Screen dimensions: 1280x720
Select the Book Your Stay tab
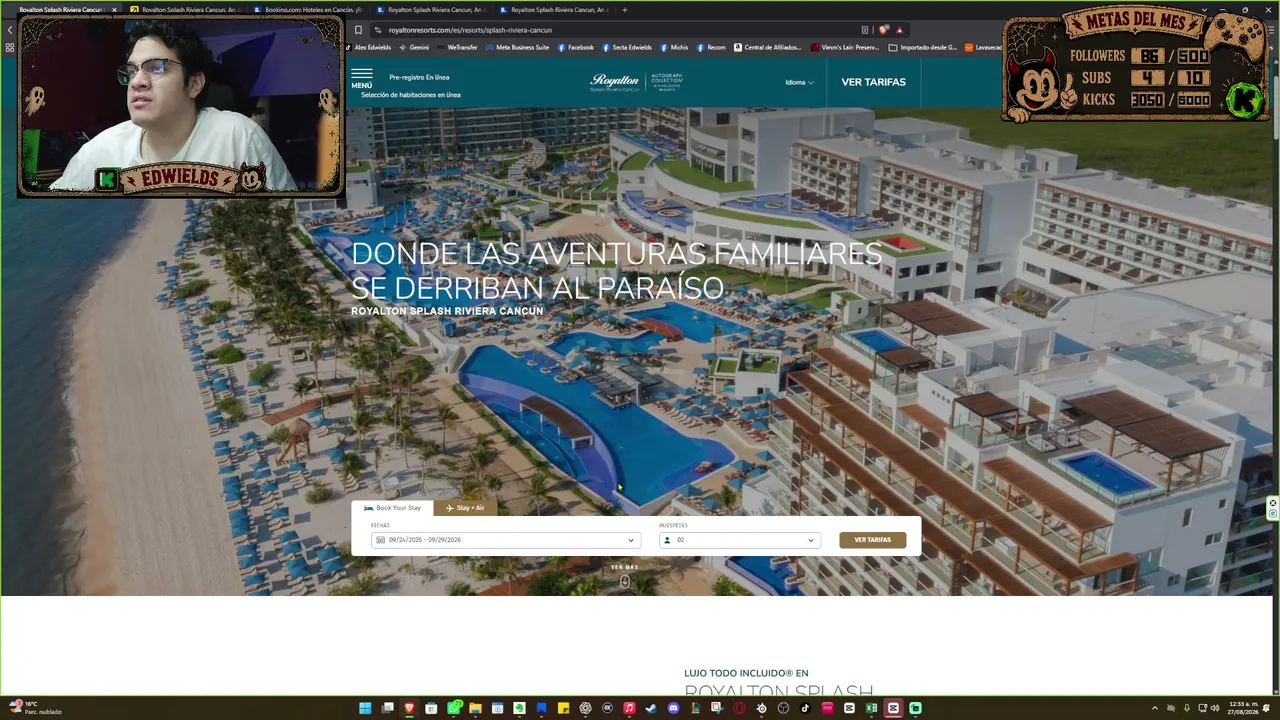click(x=392, y=508)
